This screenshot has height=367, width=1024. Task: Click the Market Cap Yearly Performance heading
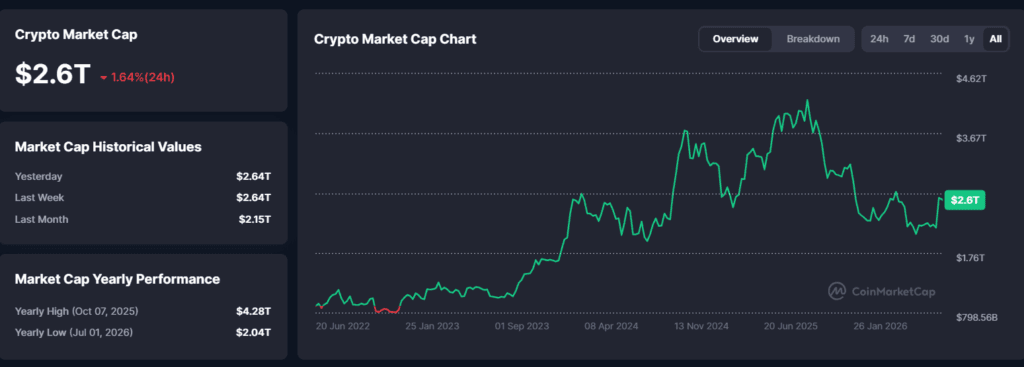tap(117, 279)
